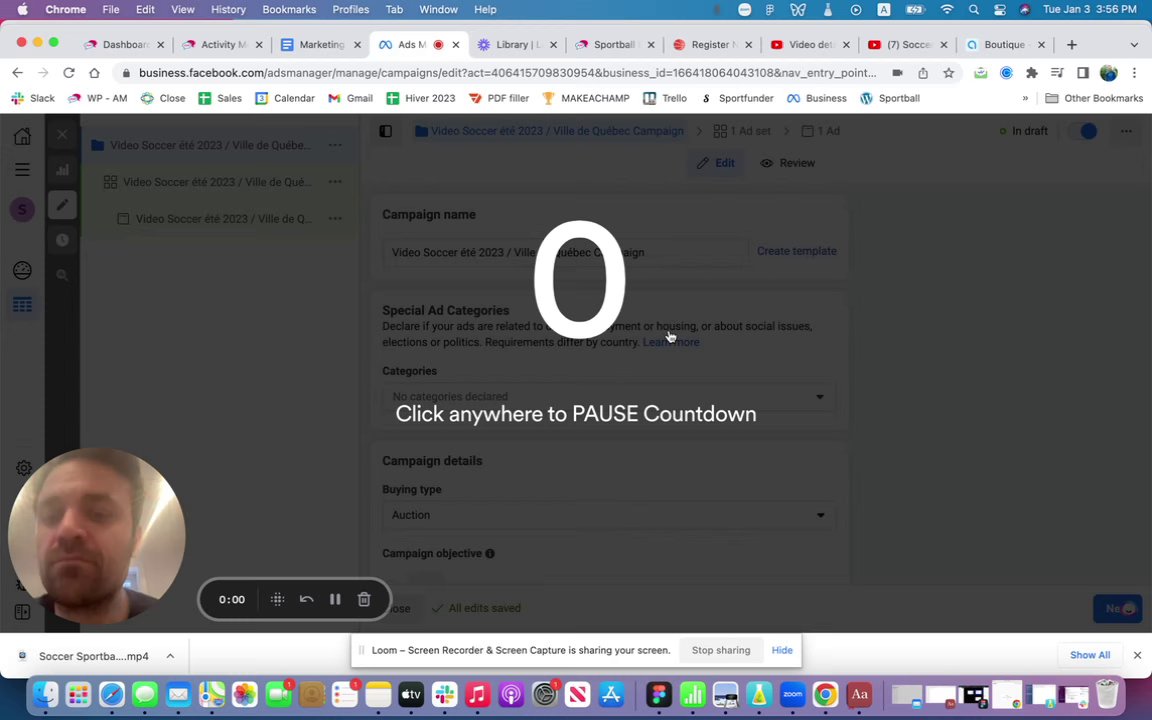Image resolution: width=1152 pixels, height=720 pixels.
Task: Close the editing pane with X icon
Action: point(62,134)
